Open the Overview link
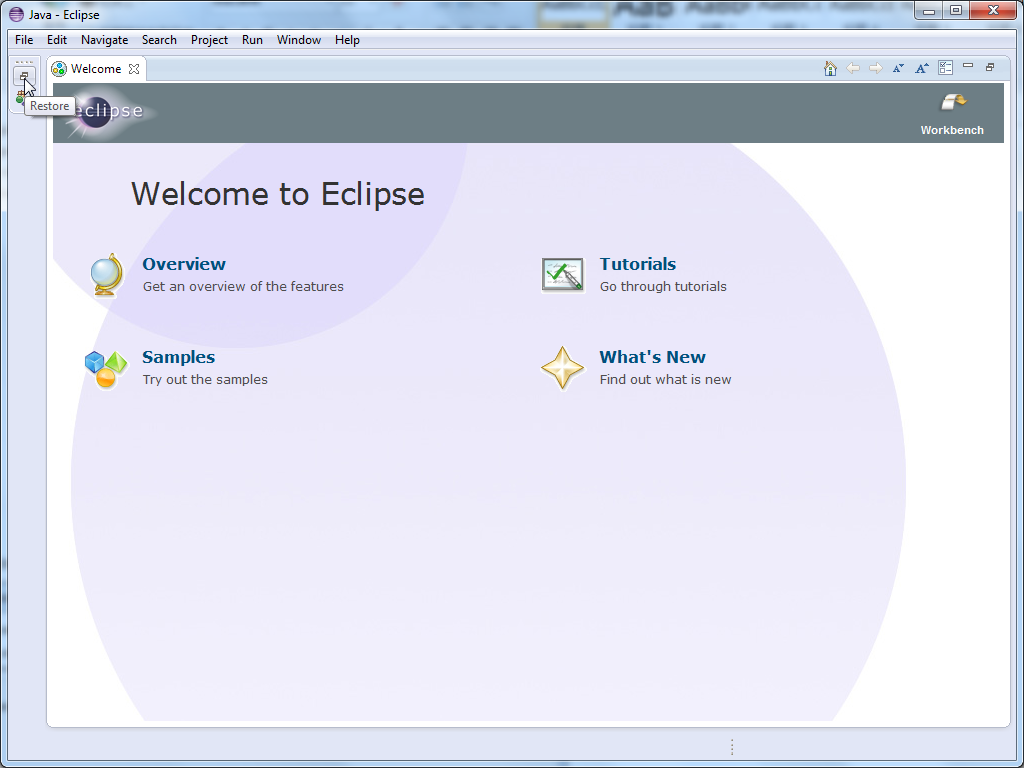Image resolution: width=1024 pixels, height=768 pixels. click(184, 264)
